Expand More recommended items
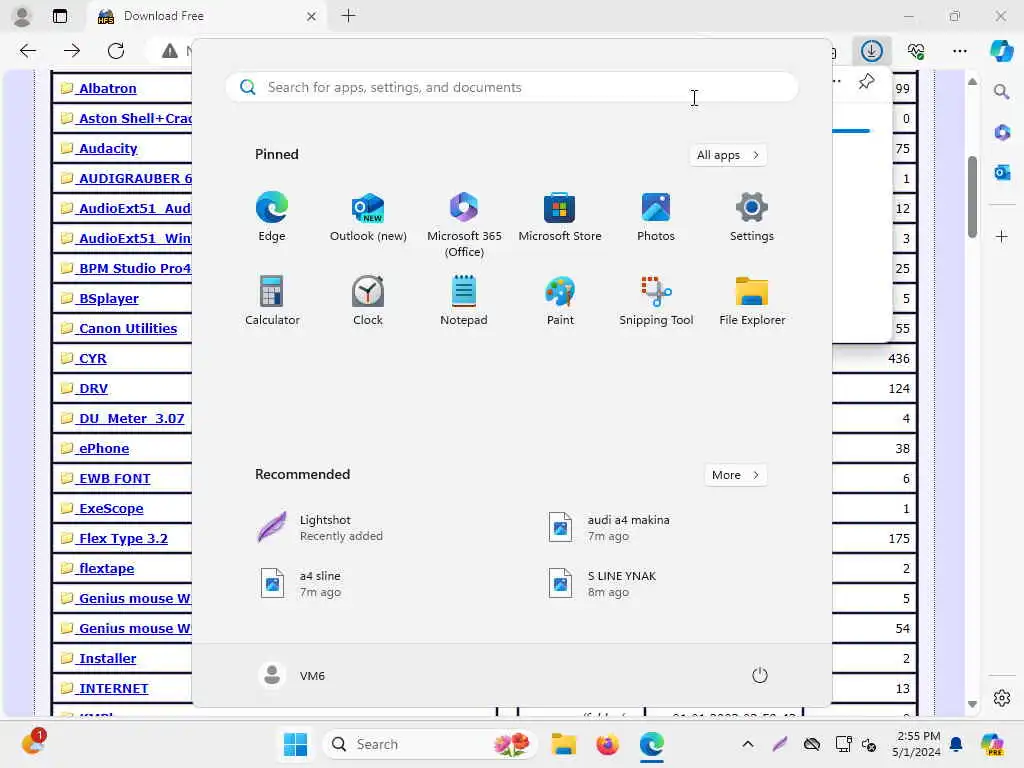This screenshot has width=1024, height=768. coord(735,475)
